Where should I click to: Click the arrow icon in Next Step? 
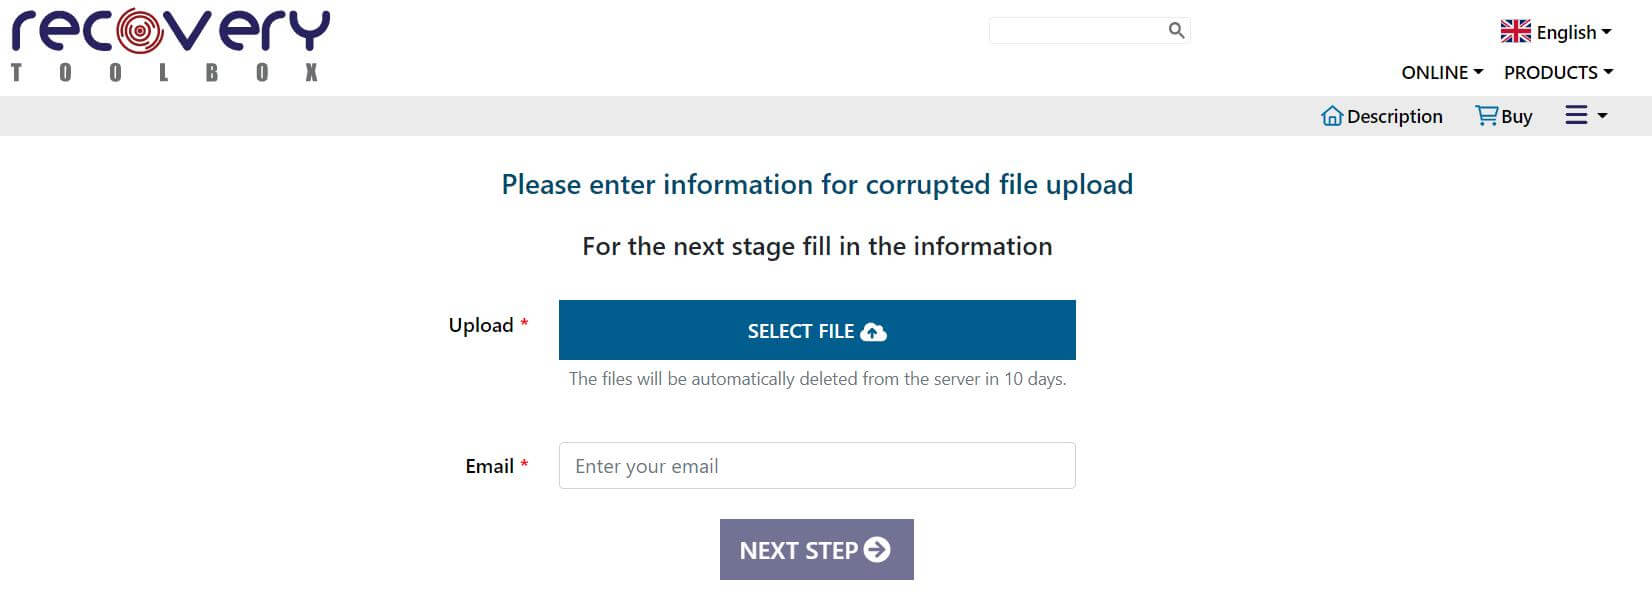pos(877,550)
